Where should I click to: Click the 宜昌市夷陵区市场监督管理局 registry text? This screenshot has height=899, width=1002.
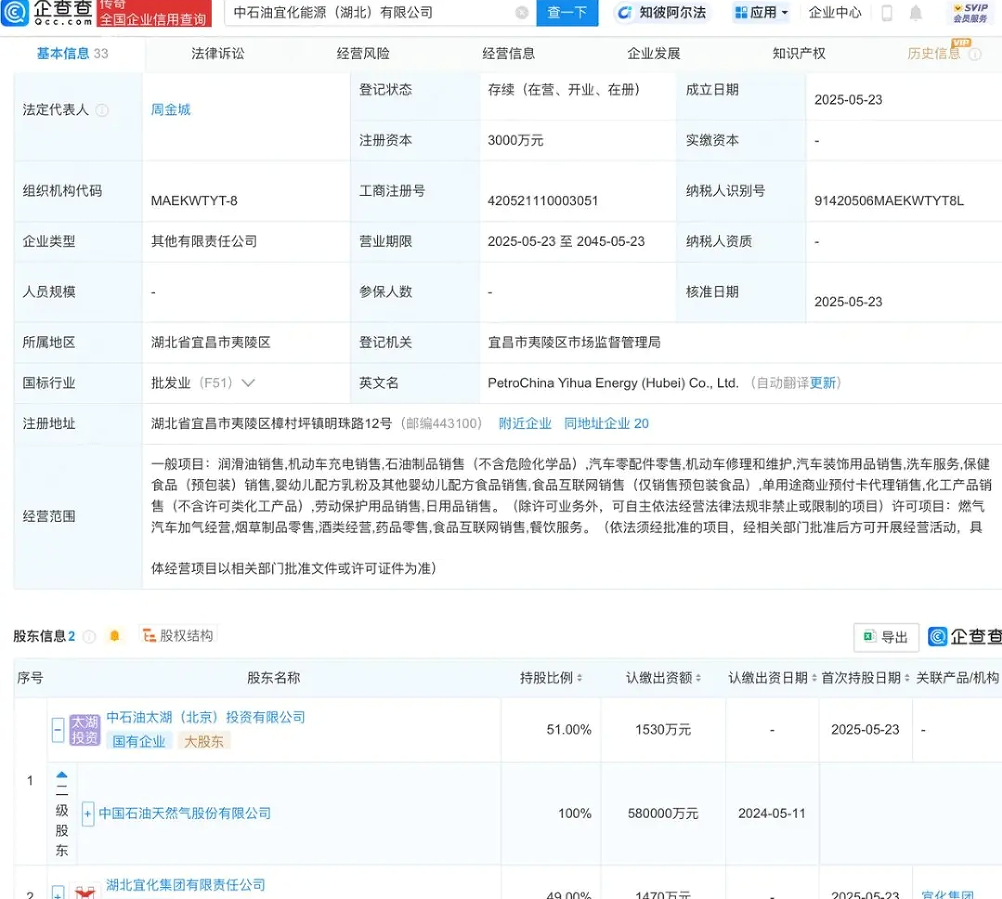[x=574, y=342]
